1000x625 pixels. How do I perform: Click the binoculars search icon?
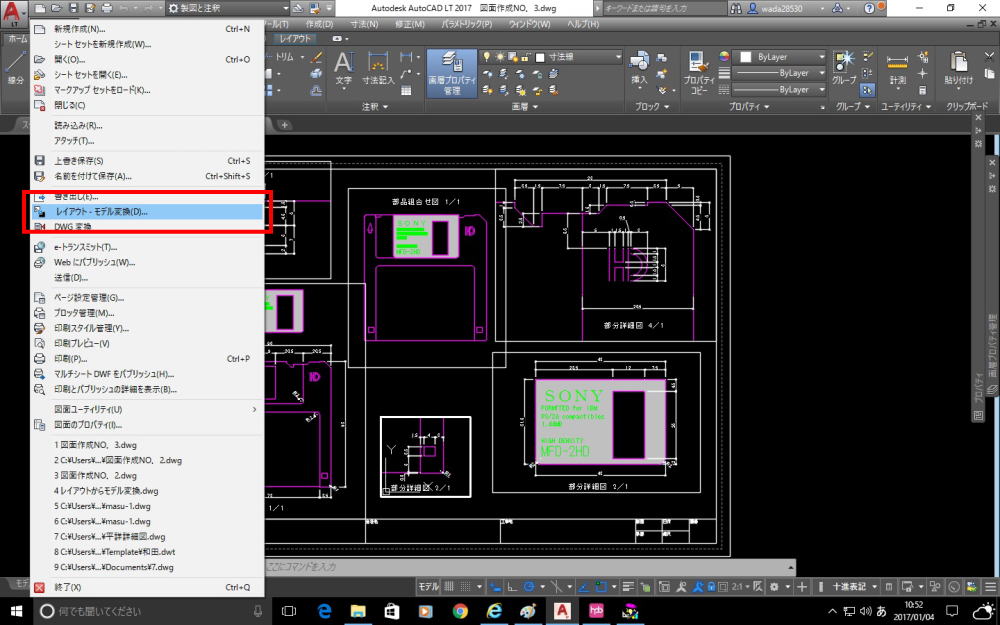tap(736, 8)
